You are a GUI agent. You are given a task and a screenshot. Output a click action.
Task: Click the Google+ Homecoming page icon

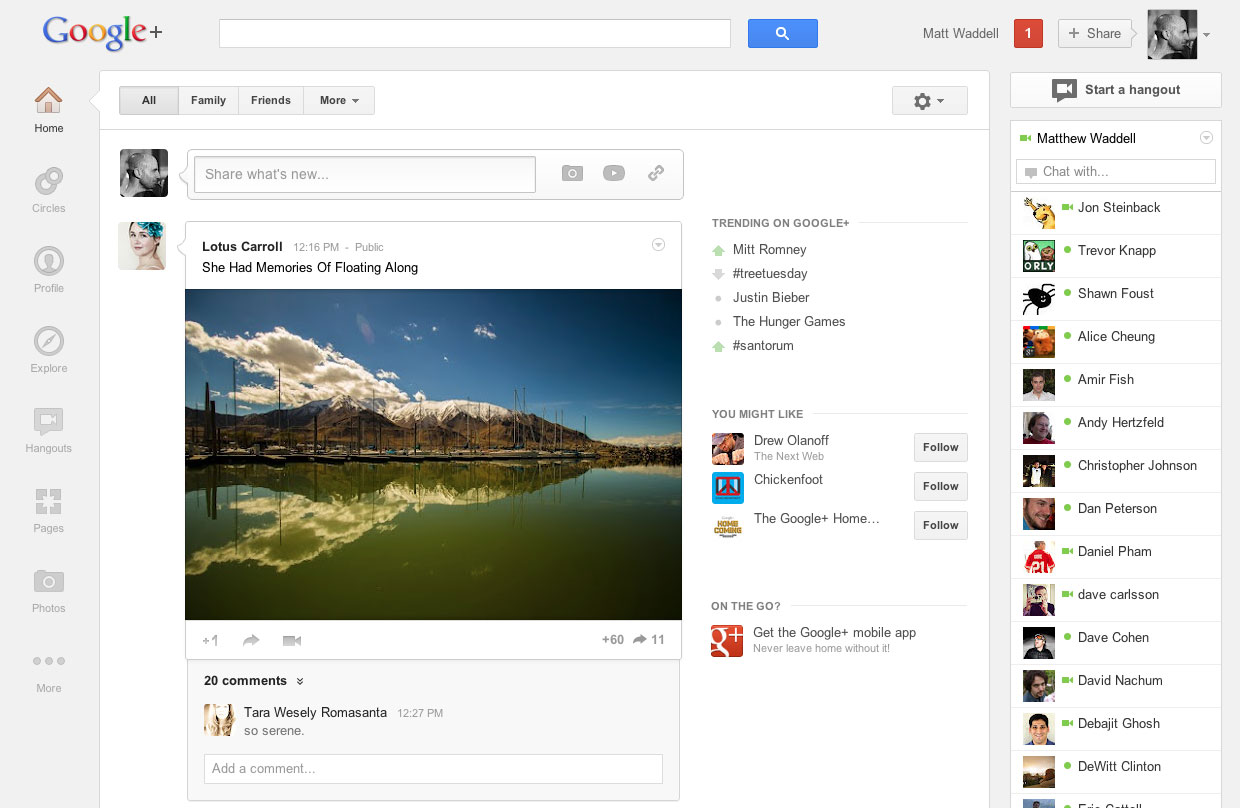(727, 526)
